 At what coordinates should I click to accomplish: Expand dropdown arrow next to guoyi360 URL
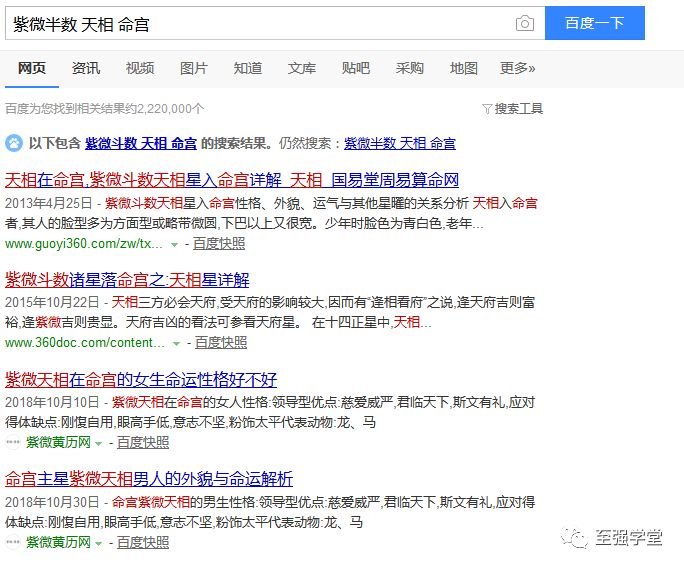[x=174, y=244]
